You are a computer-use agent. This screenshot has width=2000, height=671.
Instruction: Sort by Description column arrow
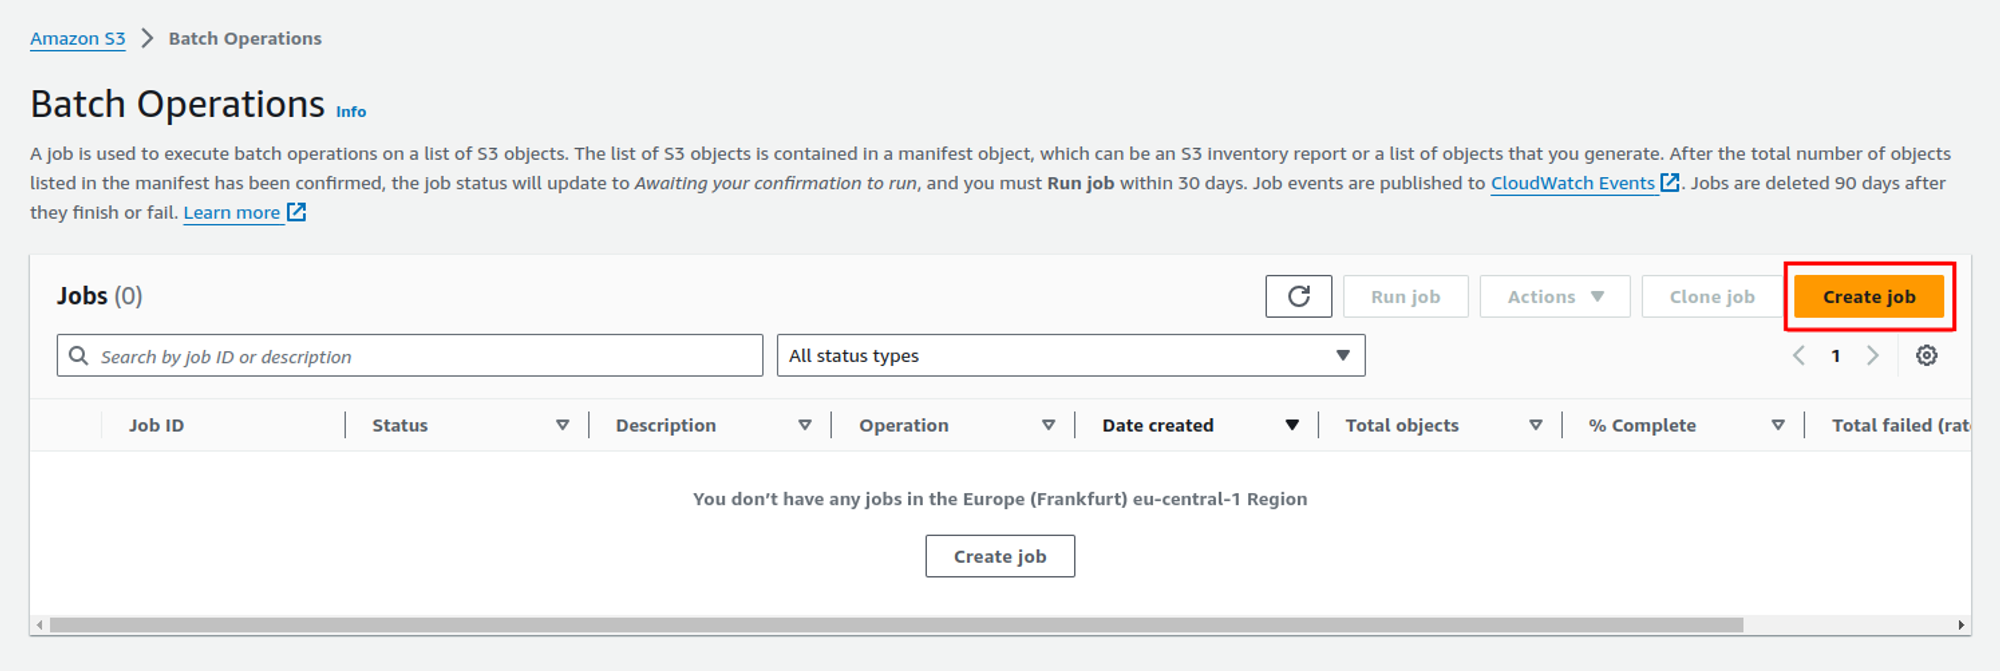(805, 425)
